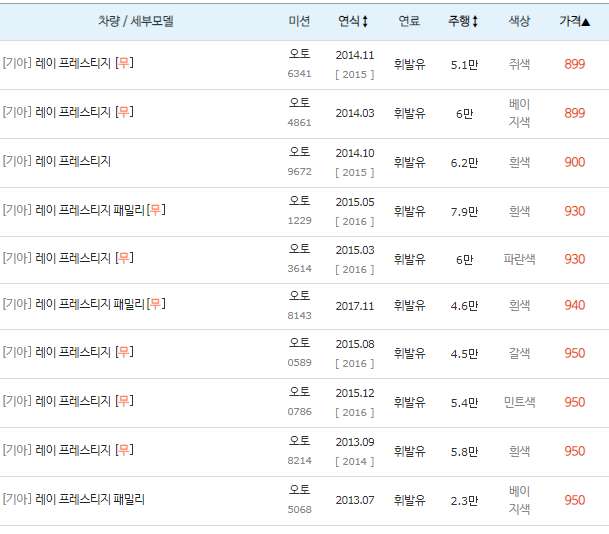Click the 2015.12 year cell

[355, 393]
